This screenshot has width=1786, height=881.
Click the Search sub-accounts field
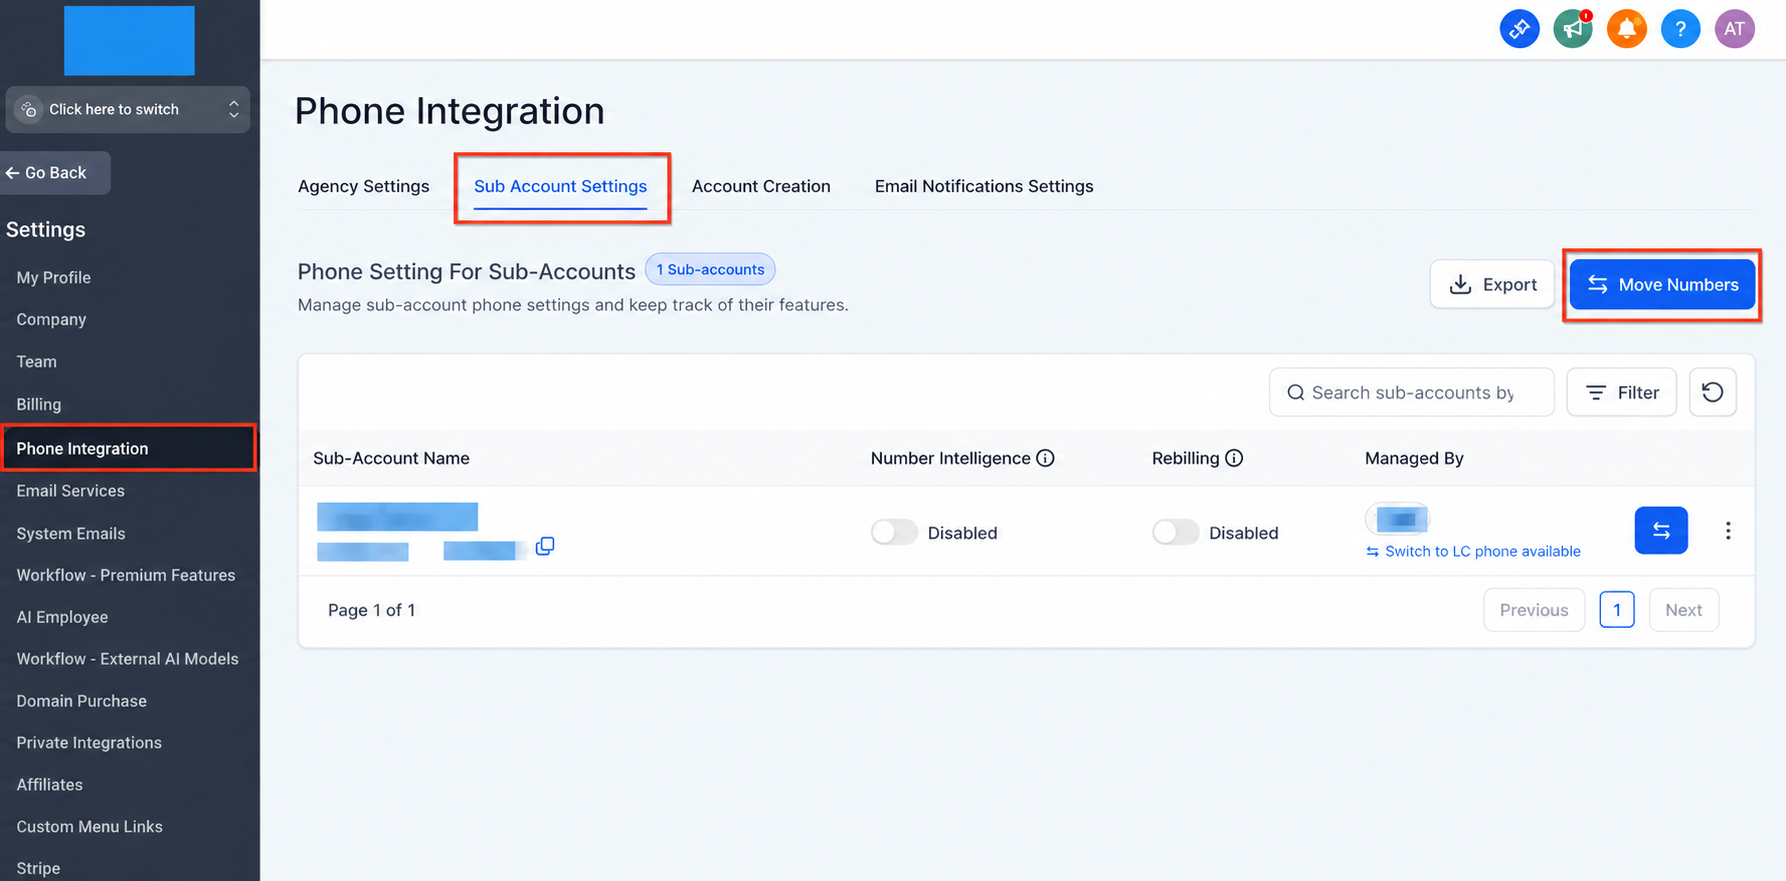click(1411, 392)
